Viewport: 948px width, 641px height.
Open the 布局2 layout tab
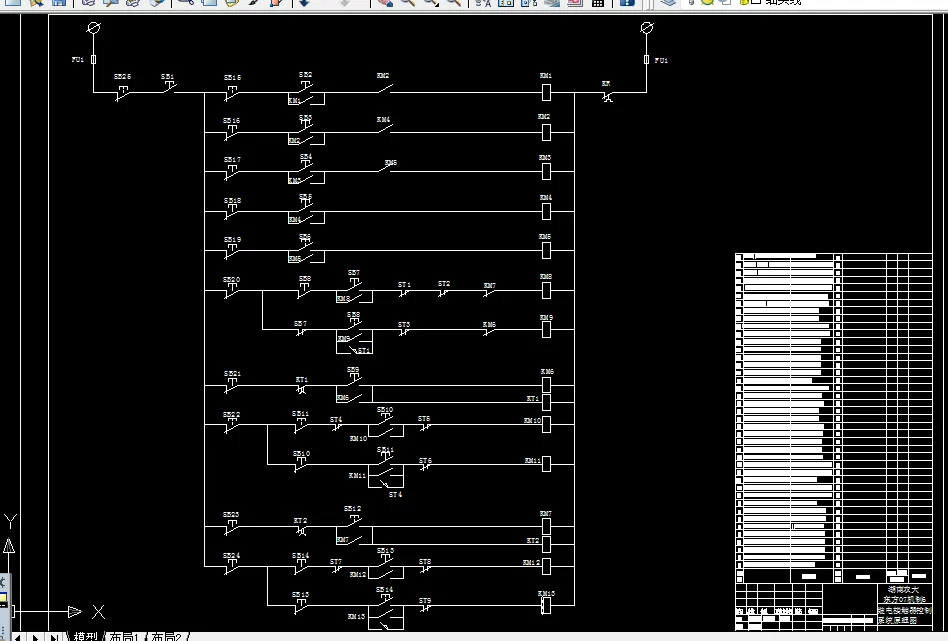click(x=166, y=636)
